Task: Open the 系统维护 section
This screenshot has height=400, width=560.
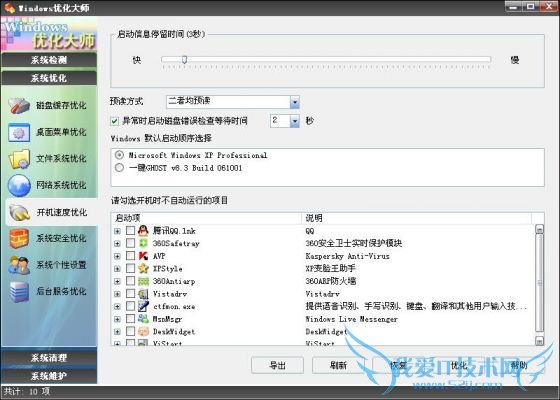Action: [x=49, y=376]
